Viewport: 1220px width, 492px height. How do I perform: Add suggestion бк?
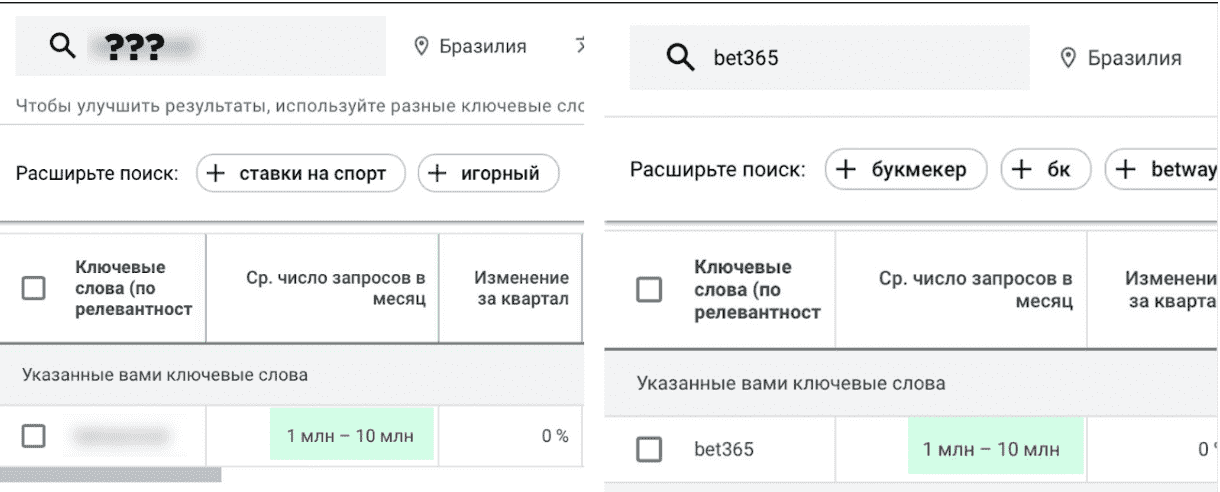1046,169
